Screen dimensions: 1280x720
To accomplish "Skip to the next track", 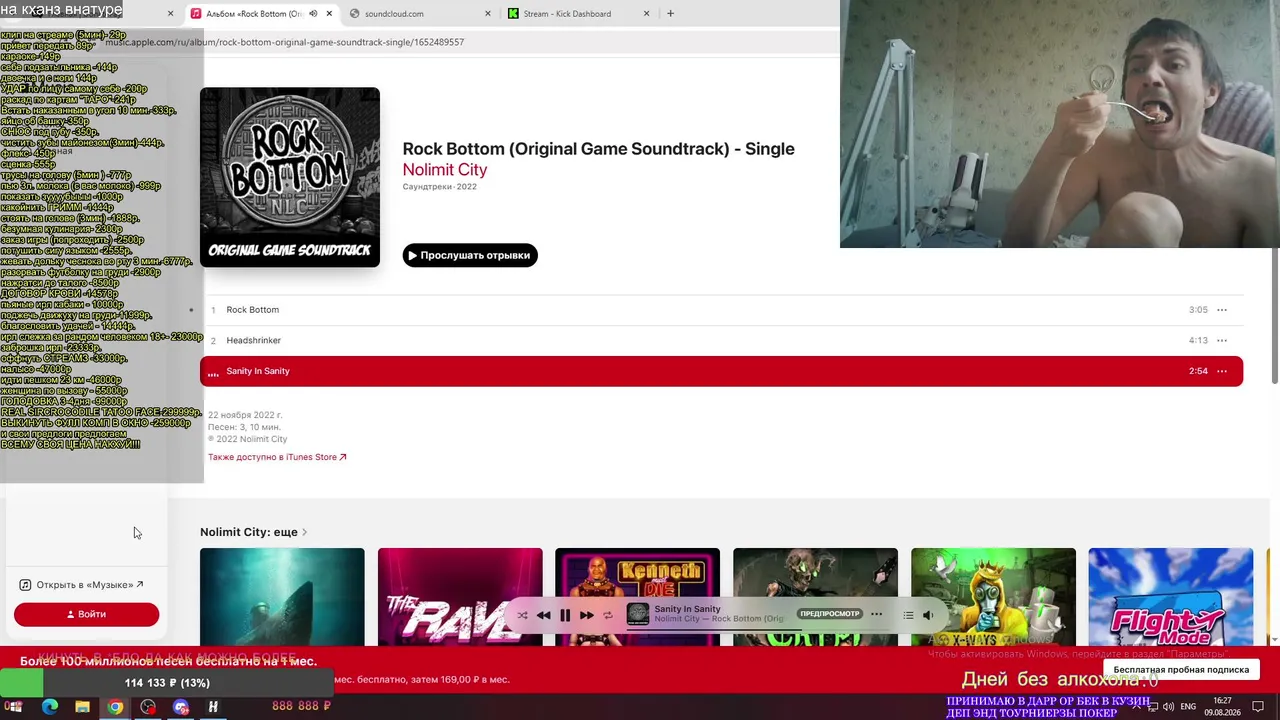I will pyautogui.click(x=587, y=615).
